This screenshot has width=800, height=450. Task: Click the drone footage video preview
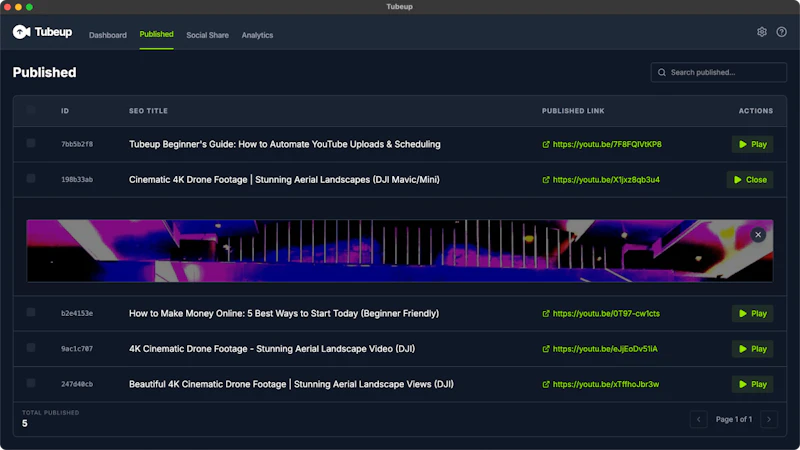click(399, 251)
